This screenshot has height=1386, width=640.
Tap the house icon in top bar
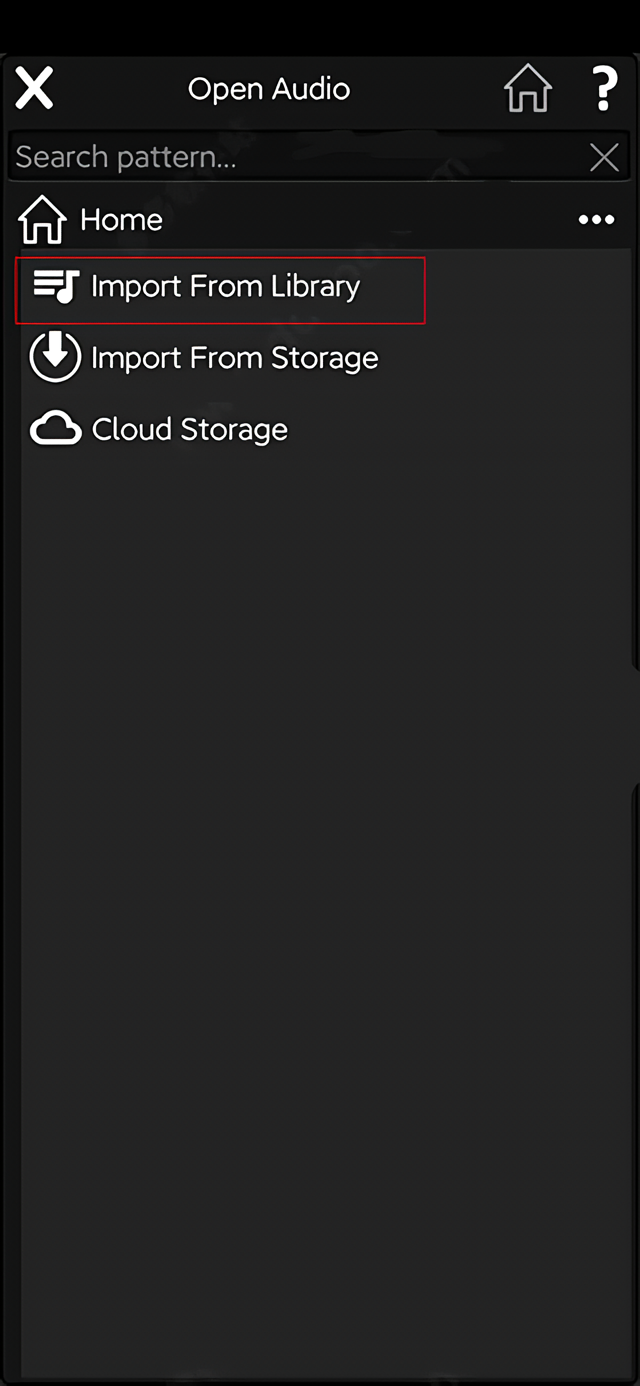527,89
